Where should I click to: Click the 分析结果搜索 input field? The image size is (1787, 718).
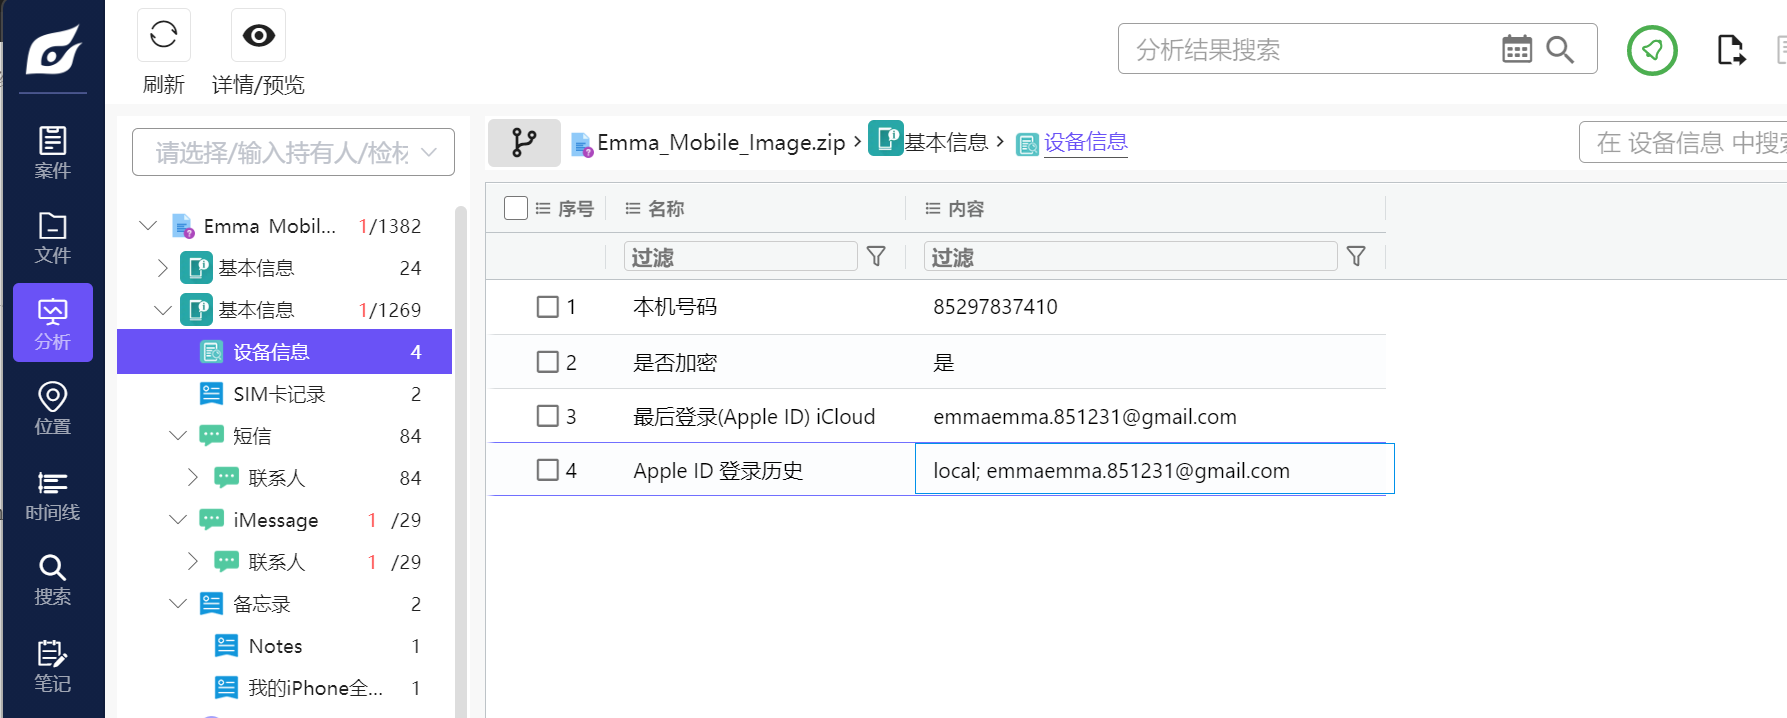click(x=1310, y=49)
